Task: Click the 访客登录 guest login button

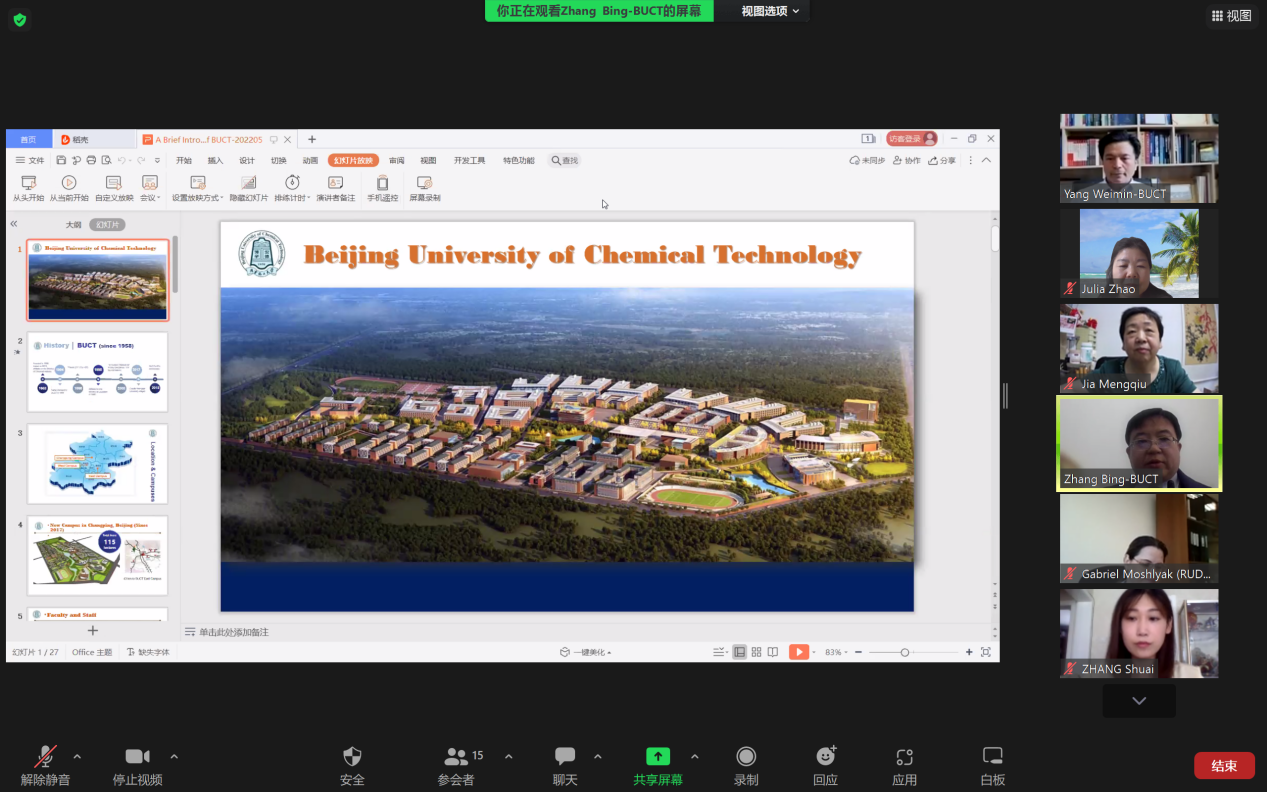Action: click(911, 139)
